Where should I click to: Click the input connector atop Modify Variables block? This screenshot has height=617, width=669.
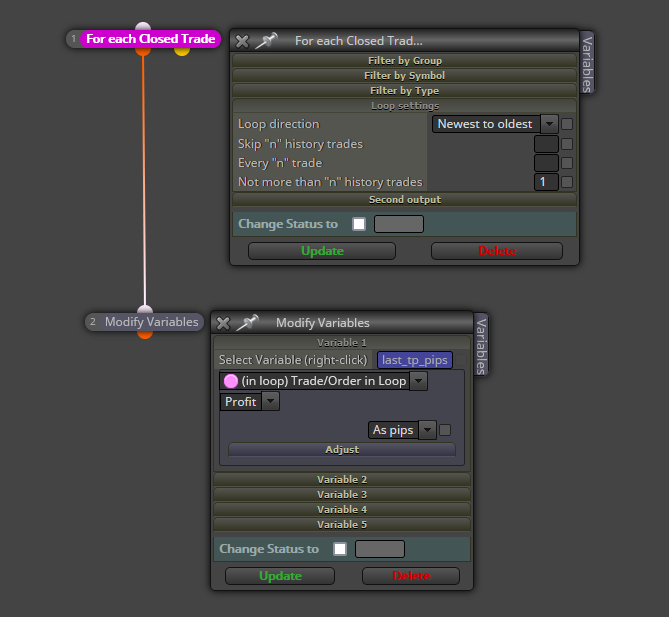point(145,309)
